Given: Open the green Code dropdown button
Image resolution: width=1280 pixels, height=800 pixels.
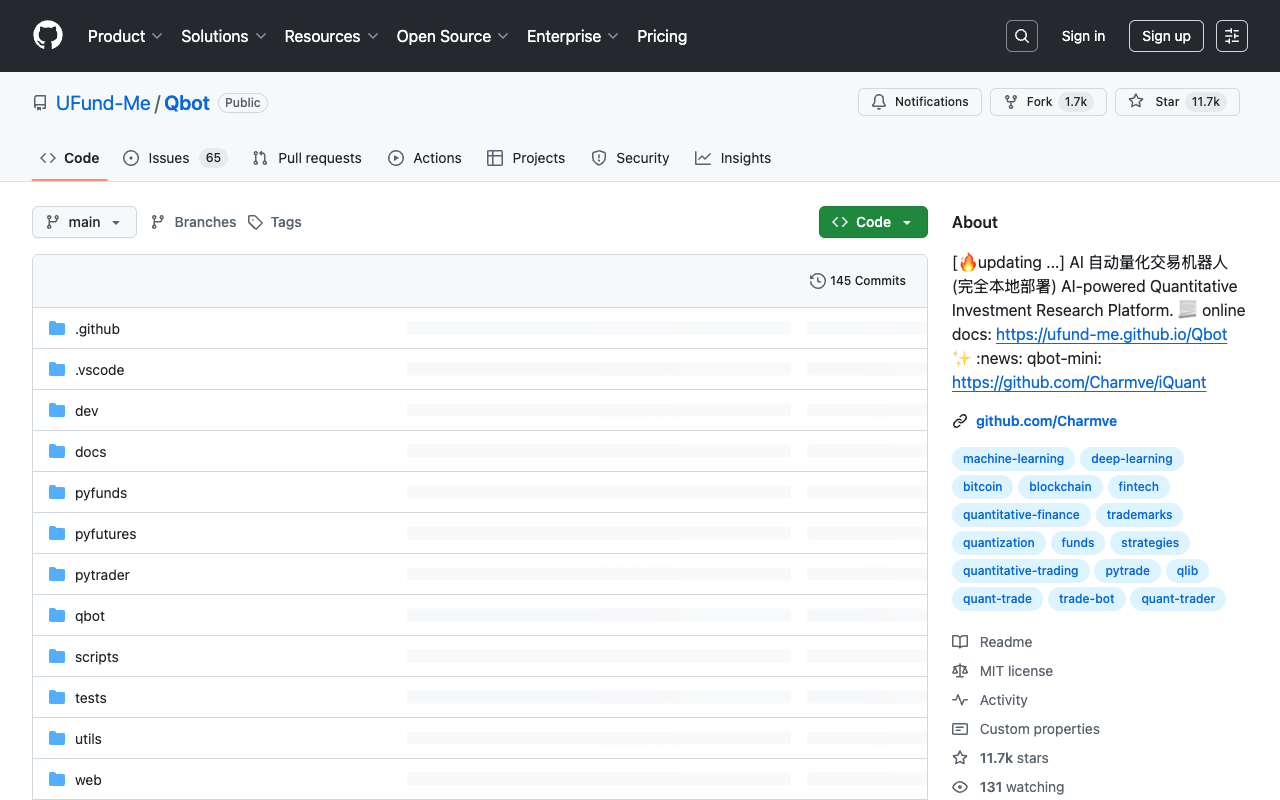Looking at the screenshot, I should point(873,222).
